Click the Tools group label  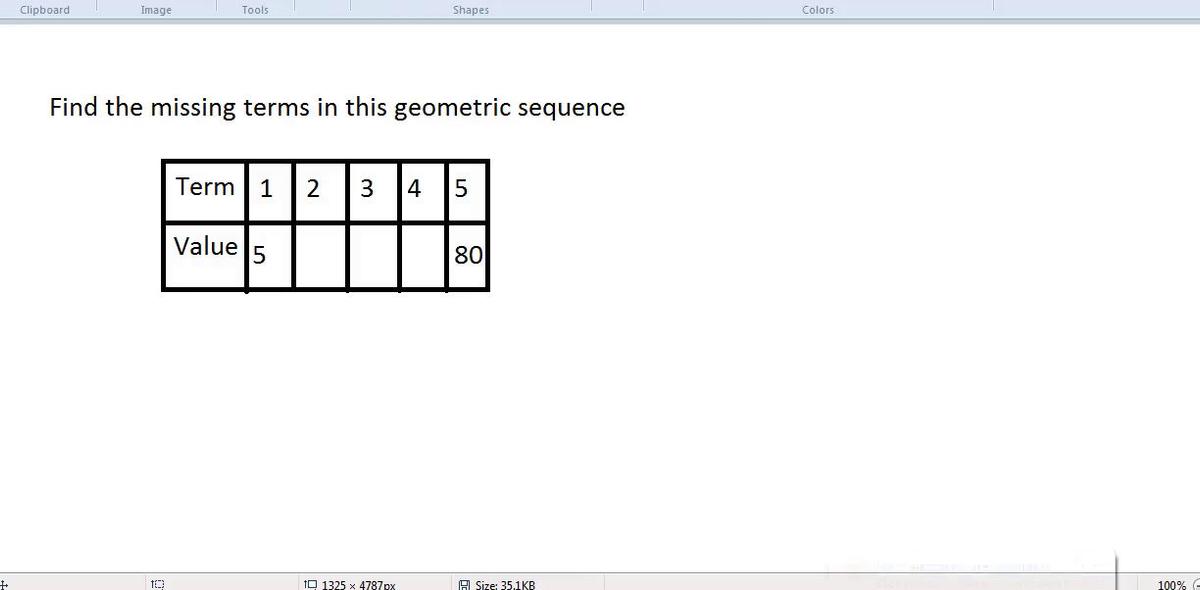click(255, 10)
